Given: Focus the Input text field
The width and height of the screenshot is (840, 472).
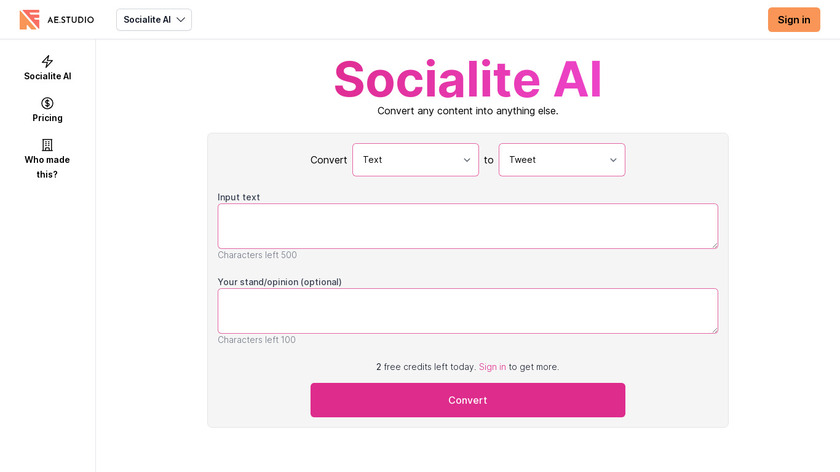Looking at the screenshot, I should (467, 226).
